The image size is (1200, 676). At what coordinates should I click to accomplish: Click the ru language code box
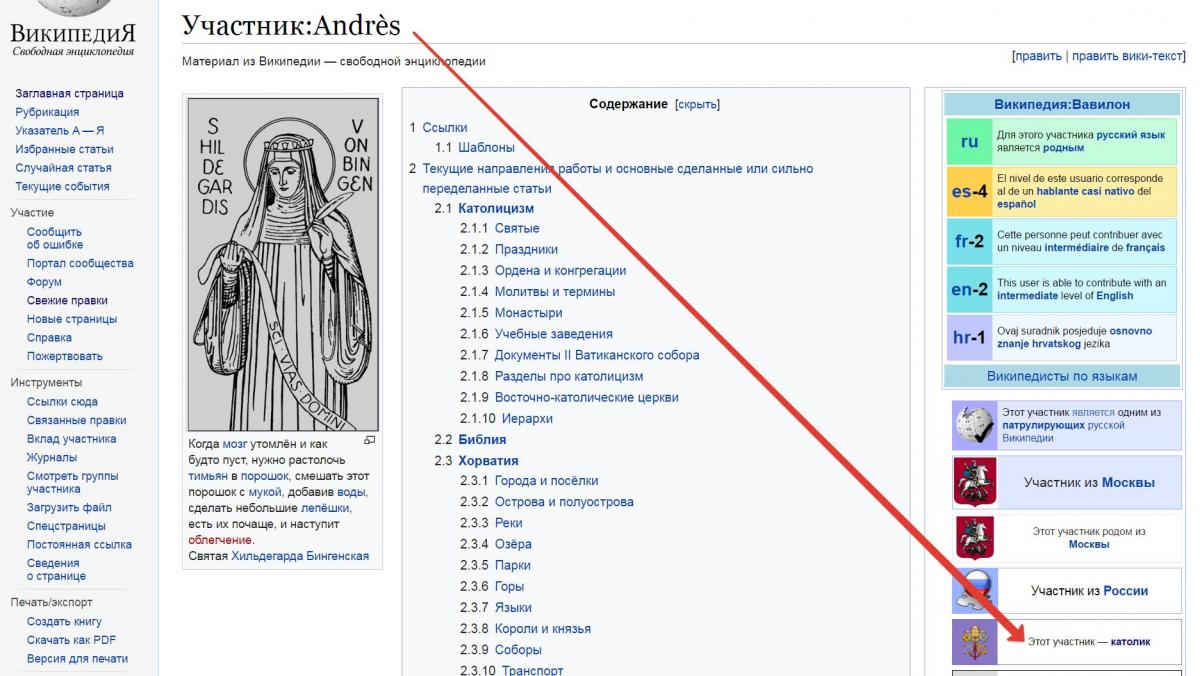pyautogui.click(x=970, y=141)
